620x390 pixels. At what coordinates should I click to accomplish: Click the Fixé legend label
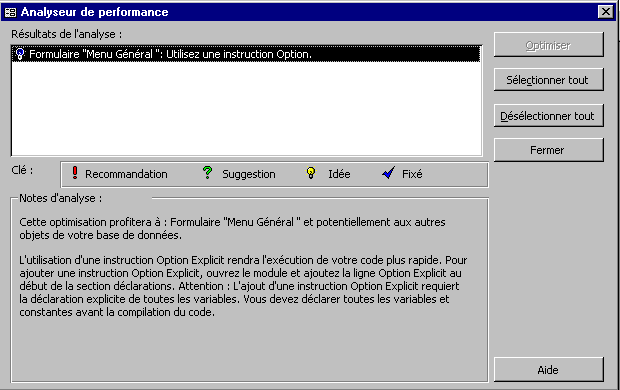coord(412,174)
